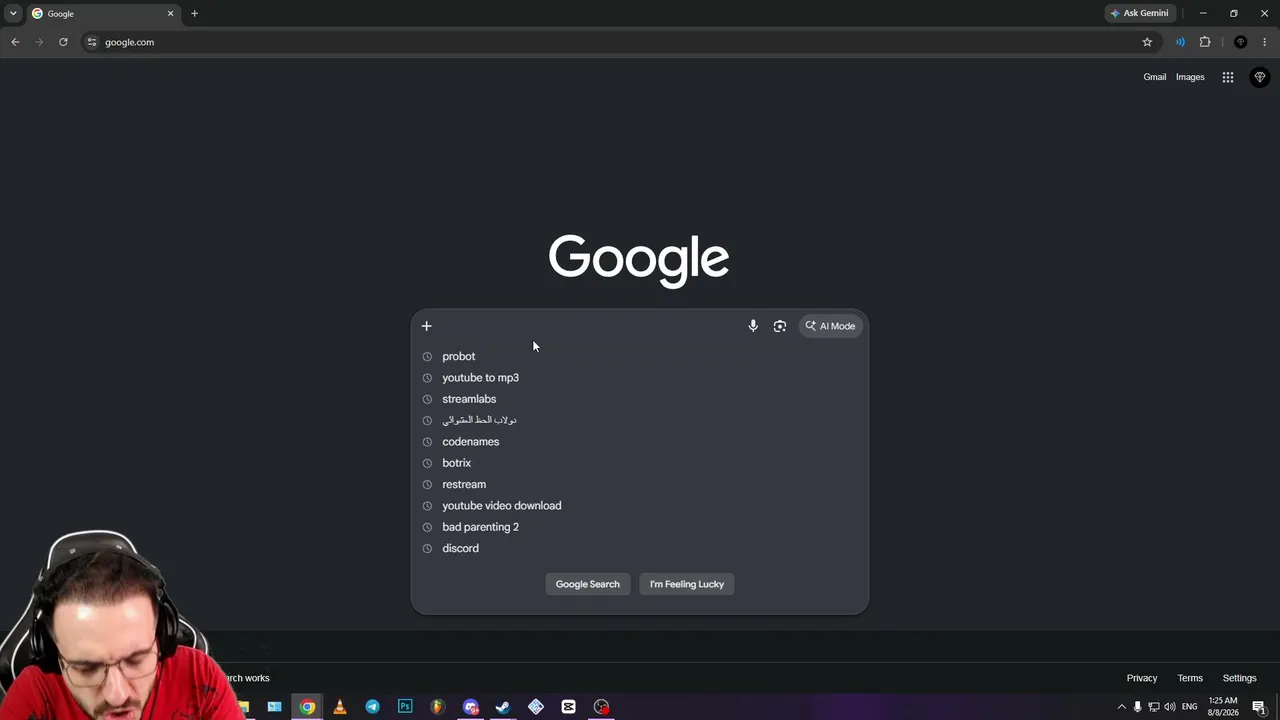Open the Google account avatar
This screenshot has height=720, width=1280.
(x=1260, y=77)
